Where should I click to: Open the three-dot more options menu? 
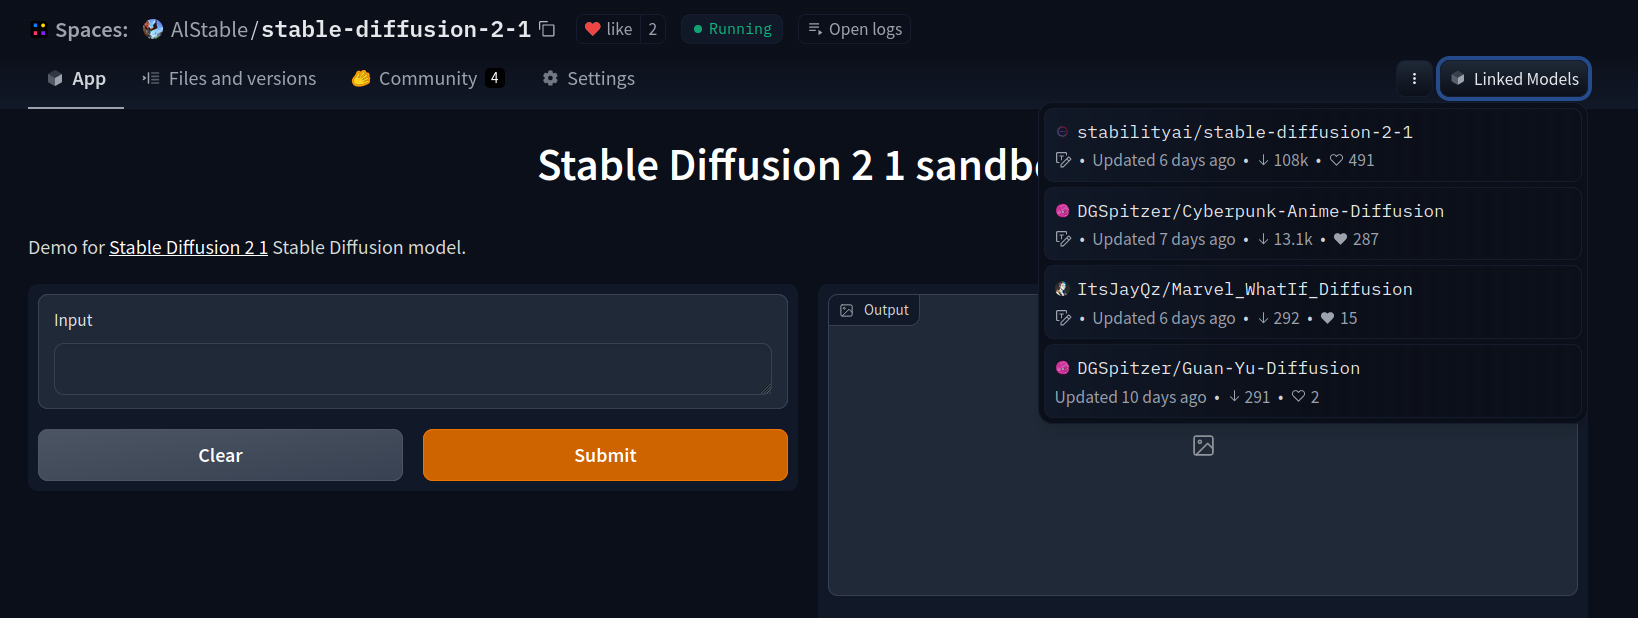(1414, 79)
